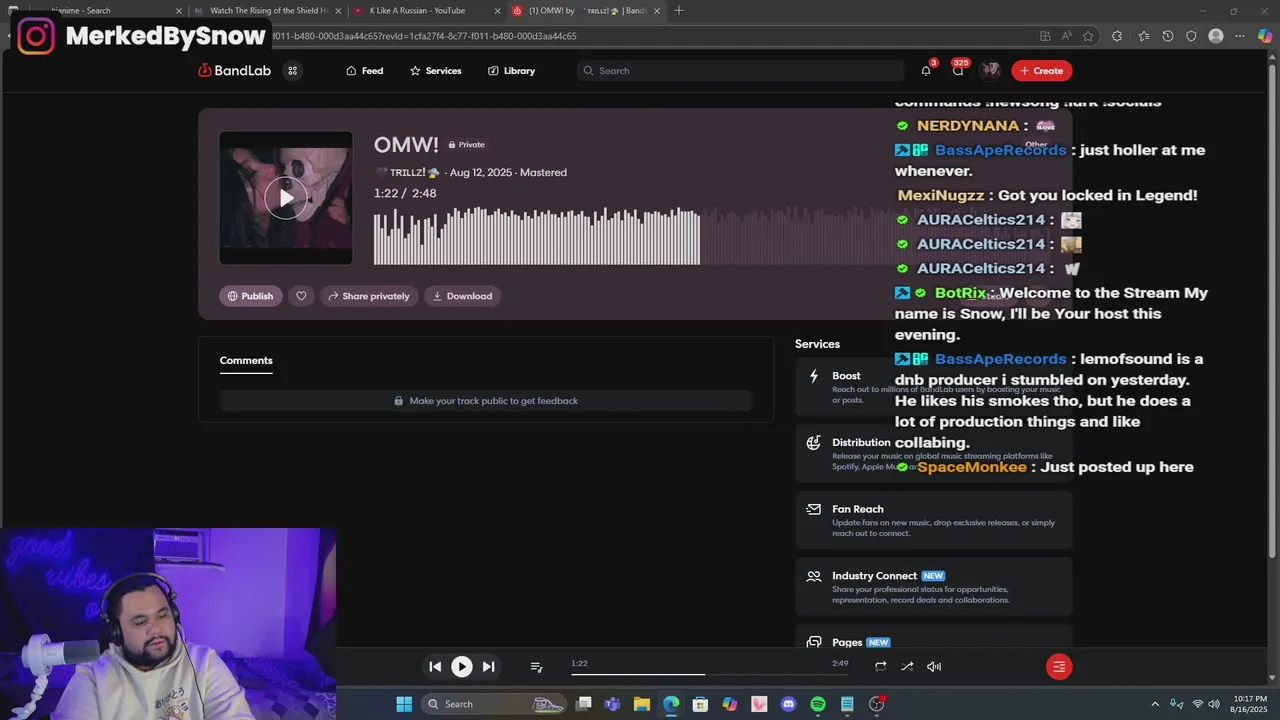
Task: Play the OMW! track from the cover art
Action: click(286, 198)
